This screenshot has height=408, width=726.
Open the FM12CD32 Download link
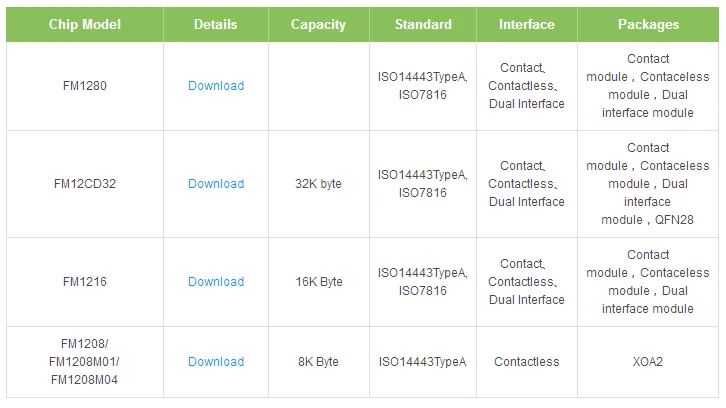[216, 184]
